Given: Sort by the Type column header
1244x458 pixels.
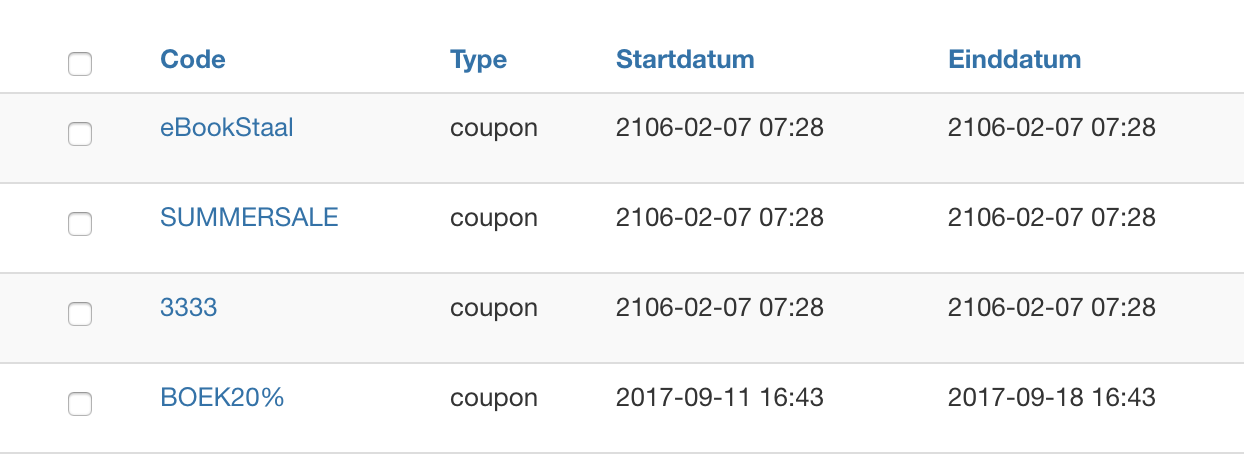Looking at the screenshot, I should point(478,59).
